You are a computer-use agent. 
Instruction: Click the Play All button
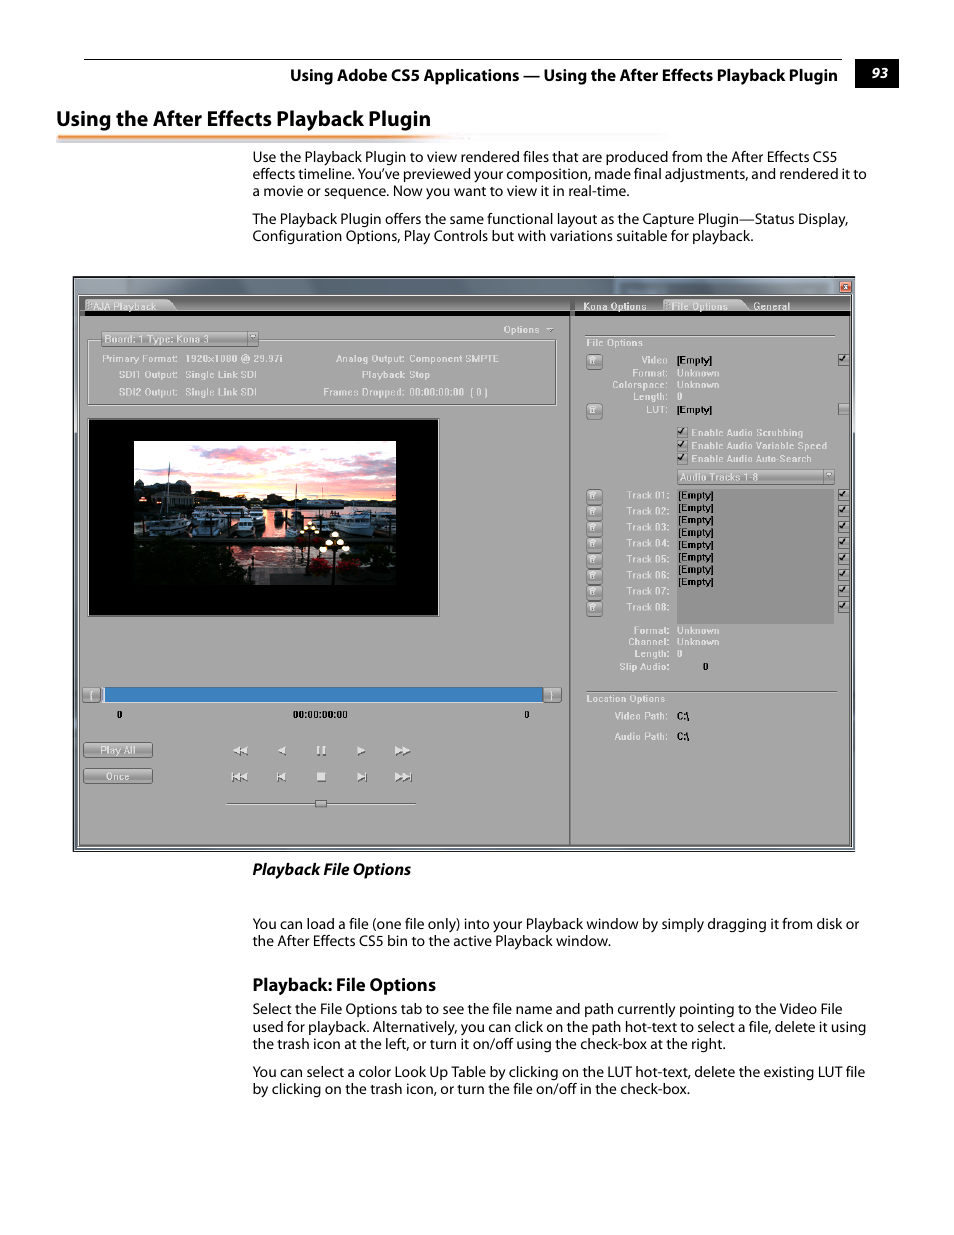(117, 749)
